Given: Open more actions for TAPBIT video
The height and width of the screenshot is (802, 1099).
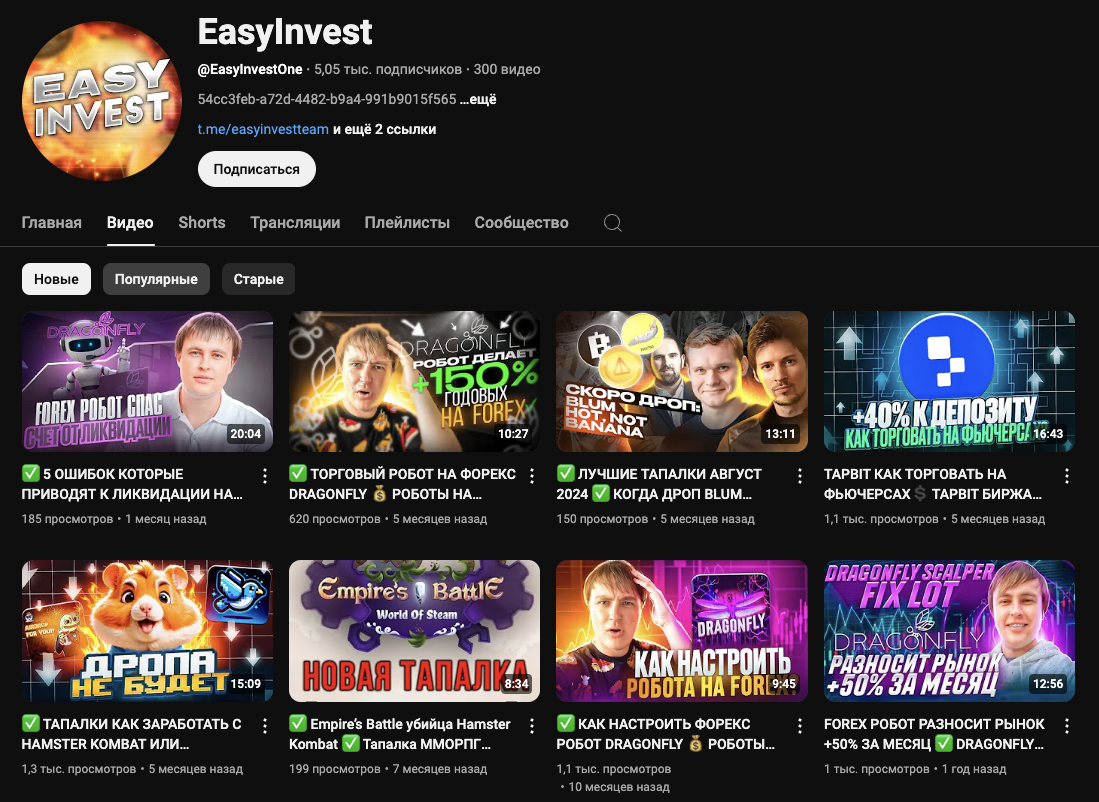Looking at the screenshot, I should [x=1067, y=476].
